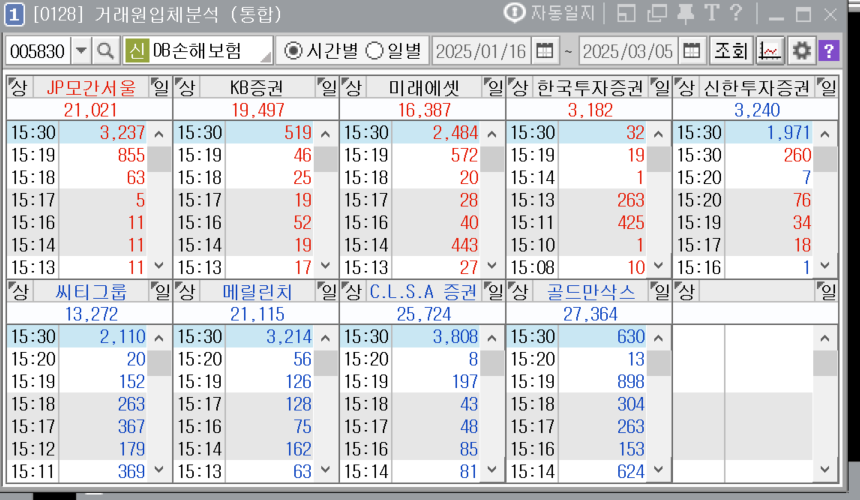Click the font size T icon

point(711,13)
